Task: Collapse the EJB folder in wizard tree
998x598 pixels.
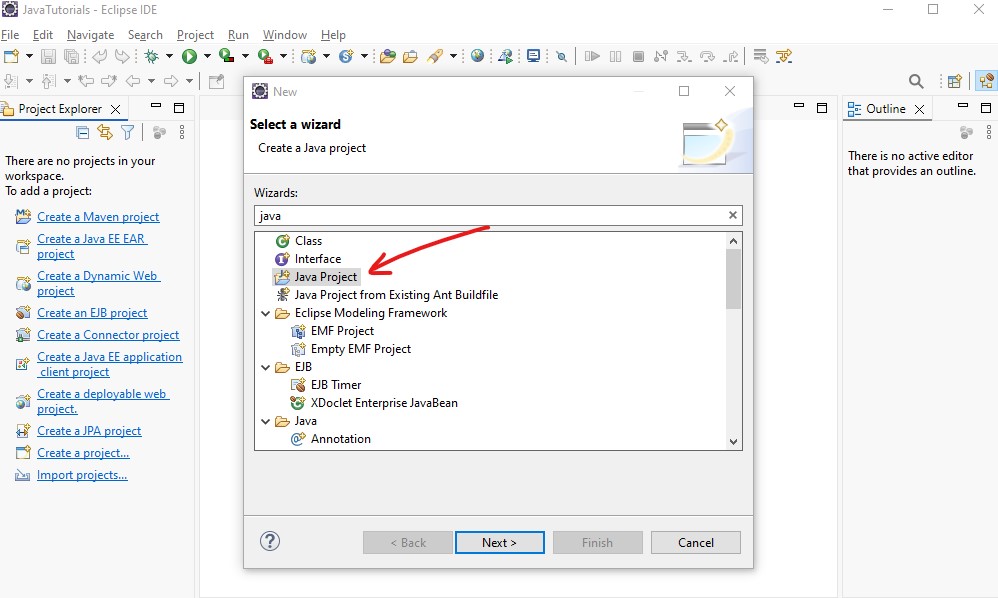Action: 265,367
